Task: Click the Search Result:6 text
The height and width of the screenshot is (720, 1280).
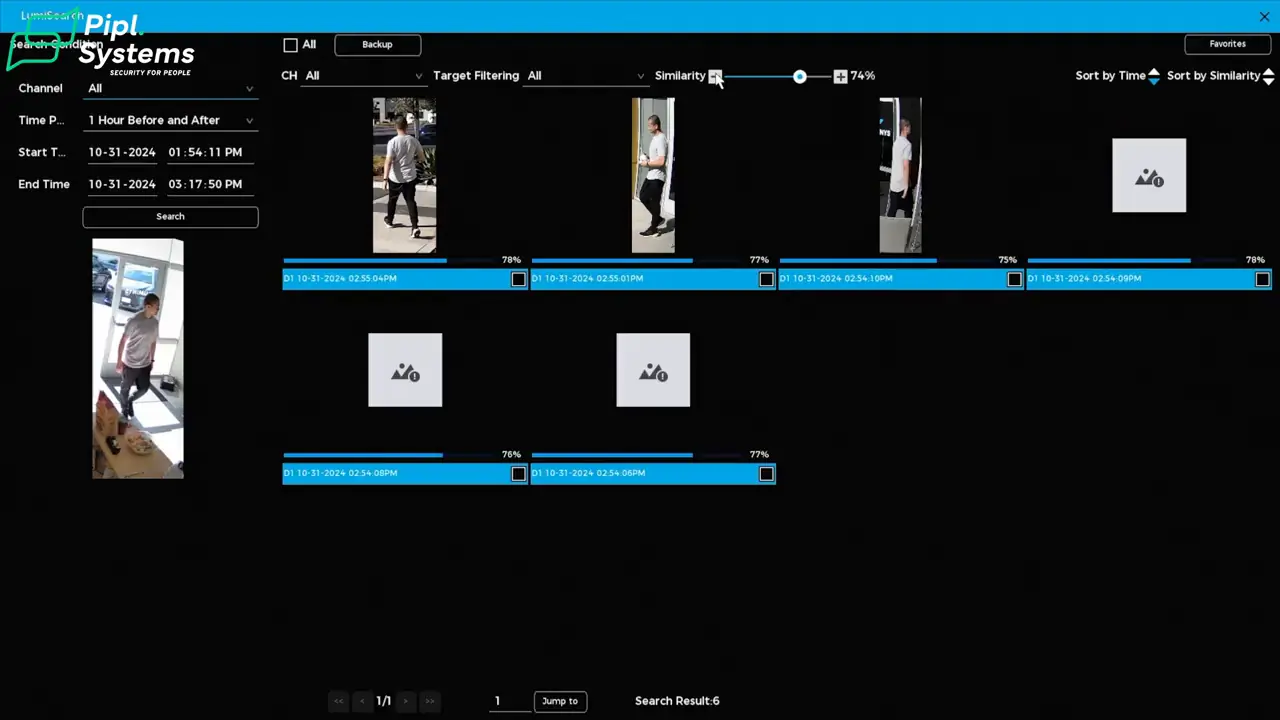Action: click(x=677, y=701)
